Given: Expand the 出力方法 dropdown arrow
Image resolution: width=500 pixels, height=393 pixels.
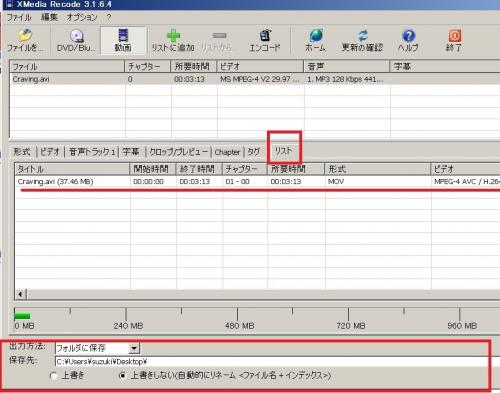Looking at the screenshot, I should (134, 348).
